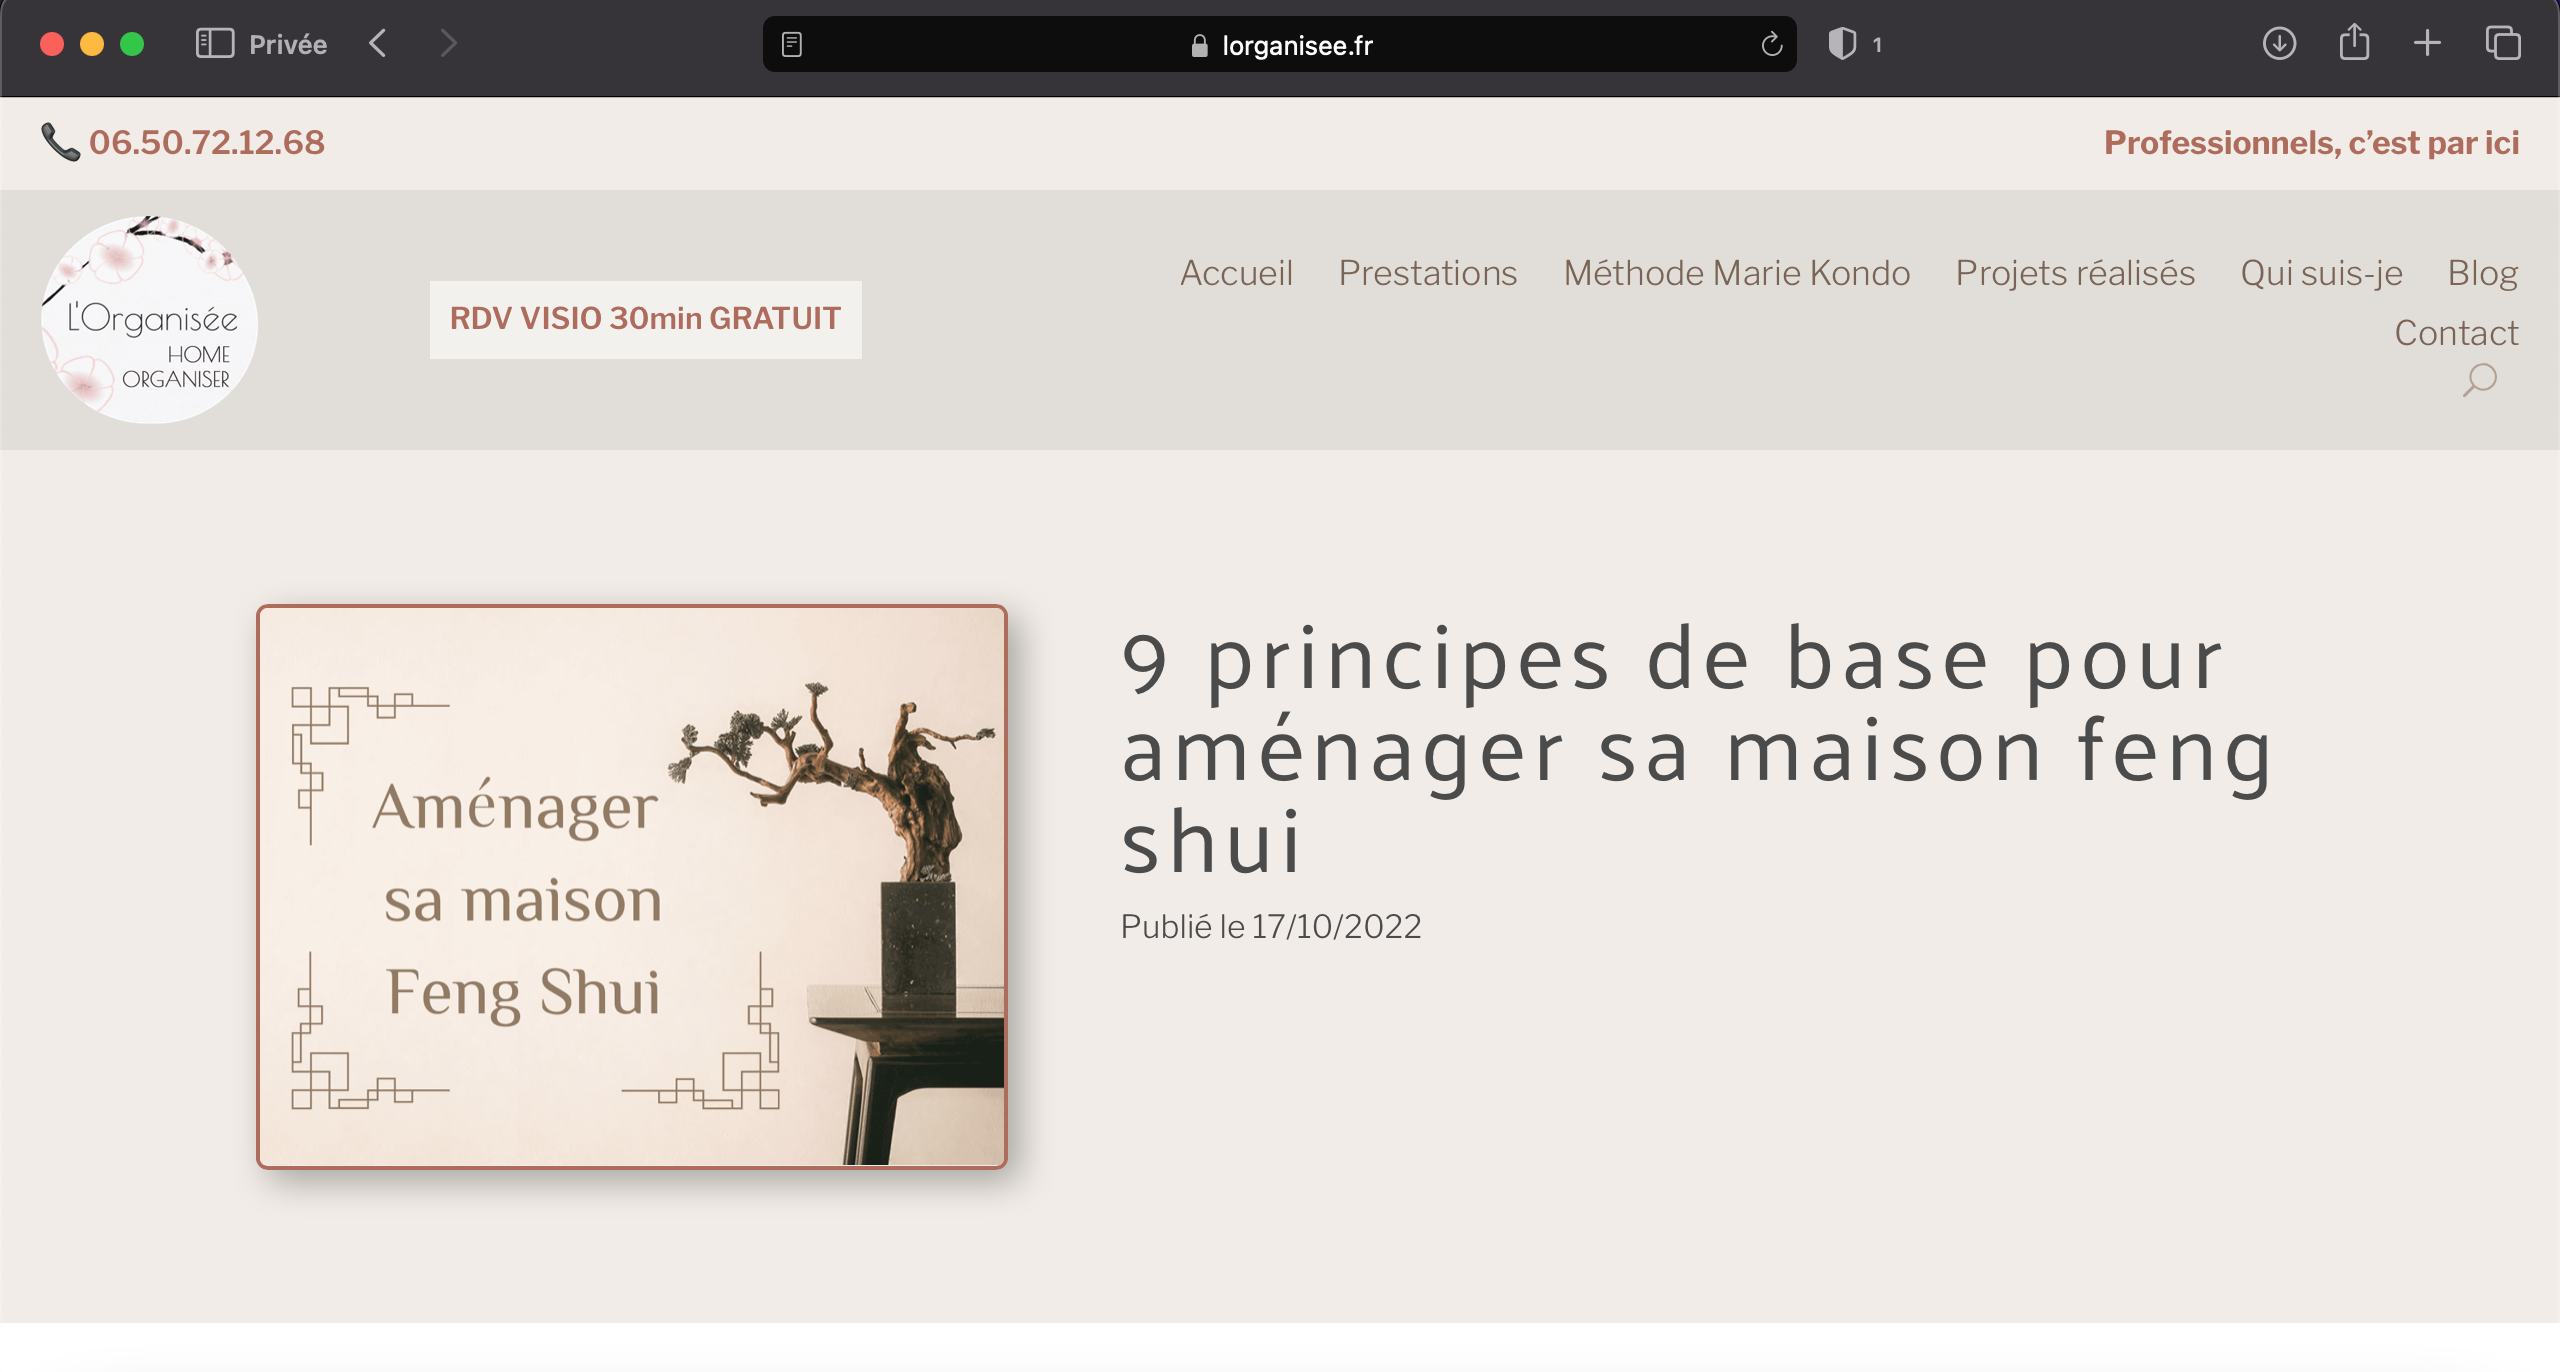Viewport: 2560px width, 1372px height.
Task: Open the Prestations menu
Action: click(x=1428, y=273)
